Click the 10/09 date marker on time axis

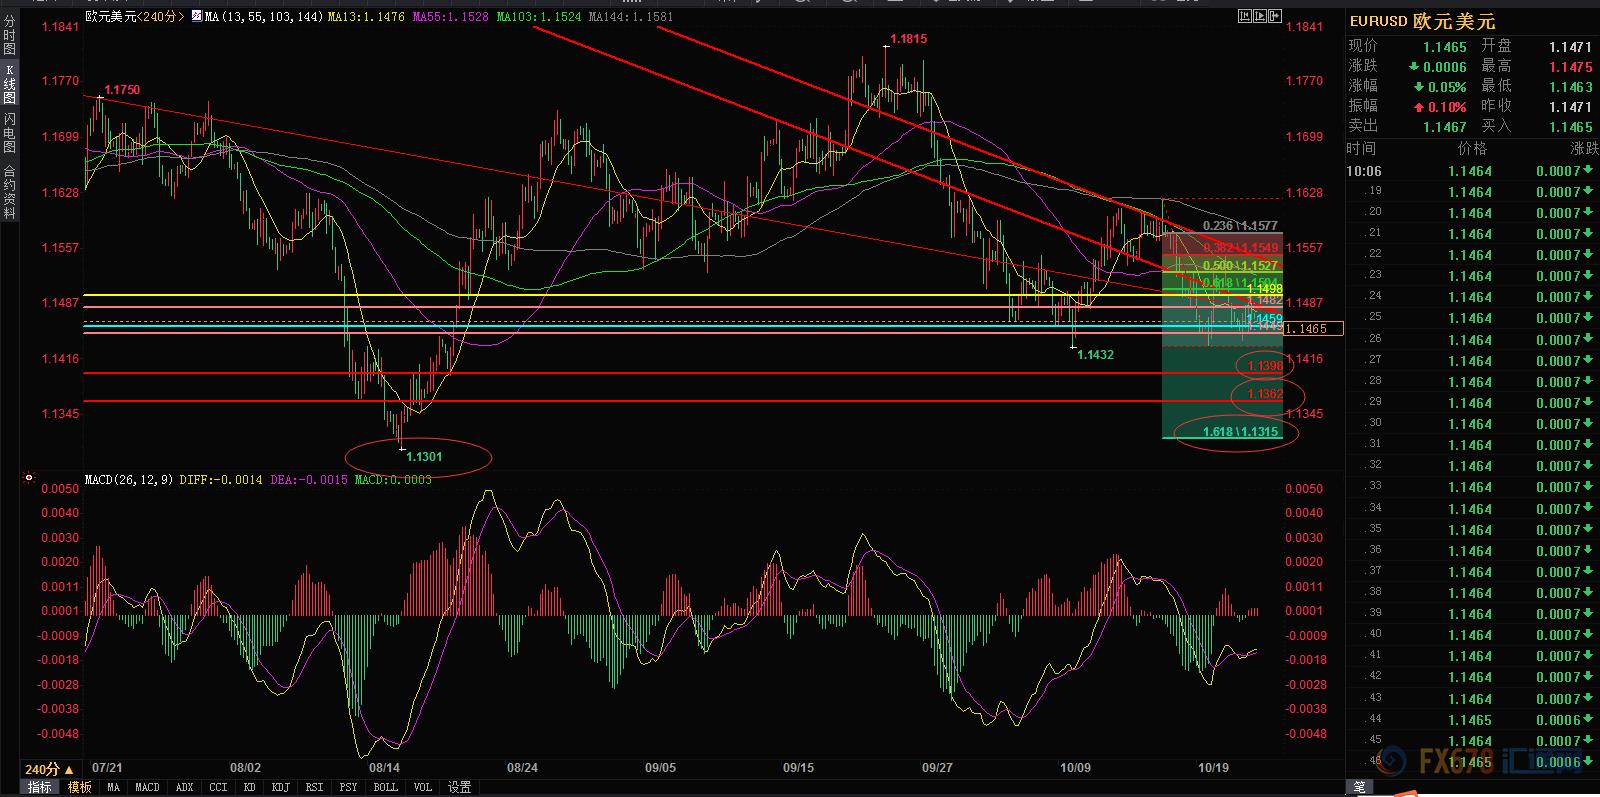tap(1075, 768)
